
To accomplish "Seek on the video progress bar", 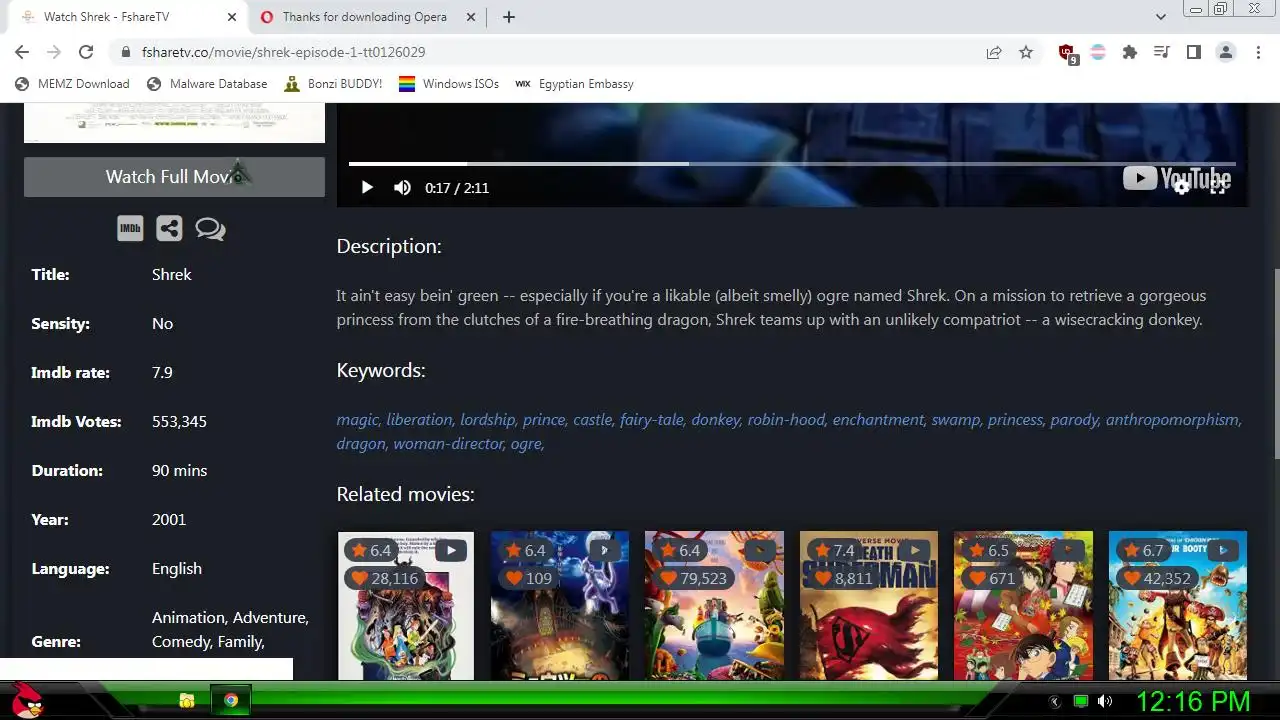I will pos(792,163).
